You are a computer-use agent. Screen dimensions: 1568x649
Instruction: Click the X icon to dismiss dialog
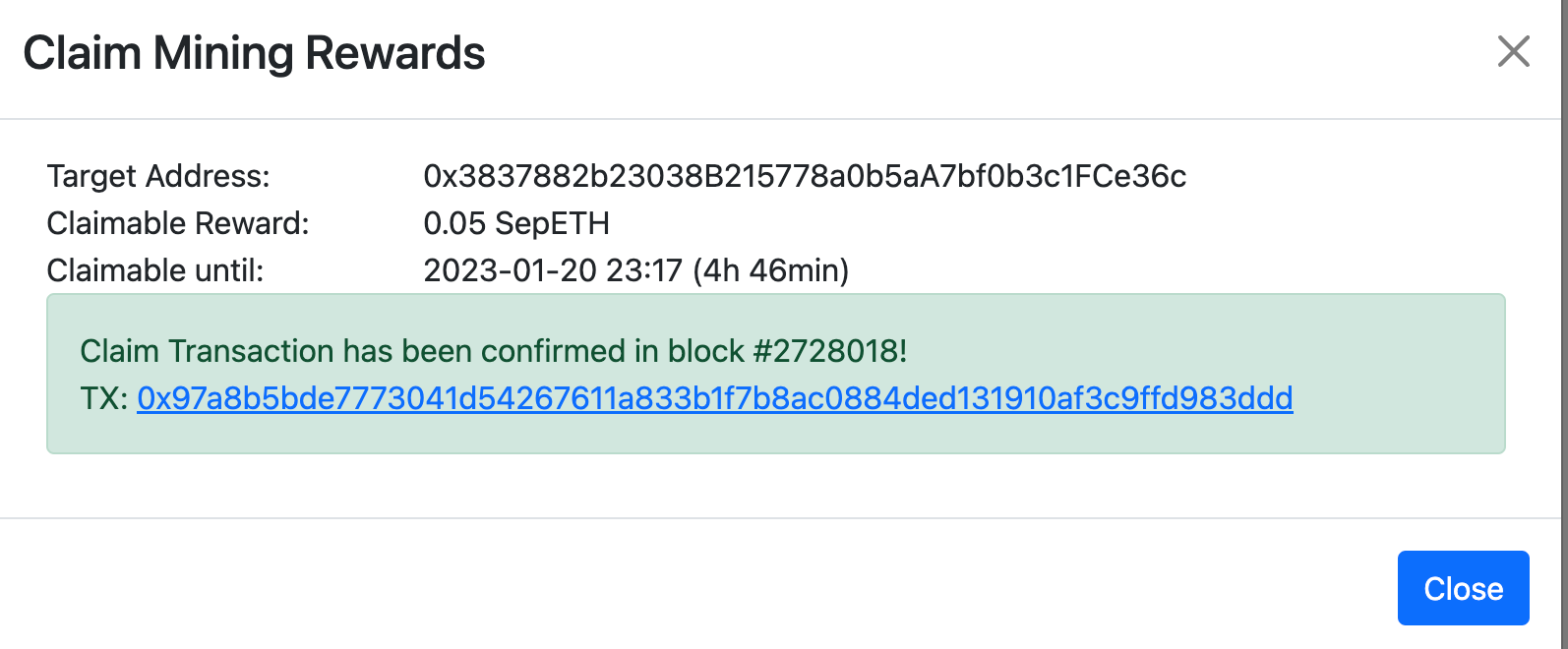click(1513, 51)
